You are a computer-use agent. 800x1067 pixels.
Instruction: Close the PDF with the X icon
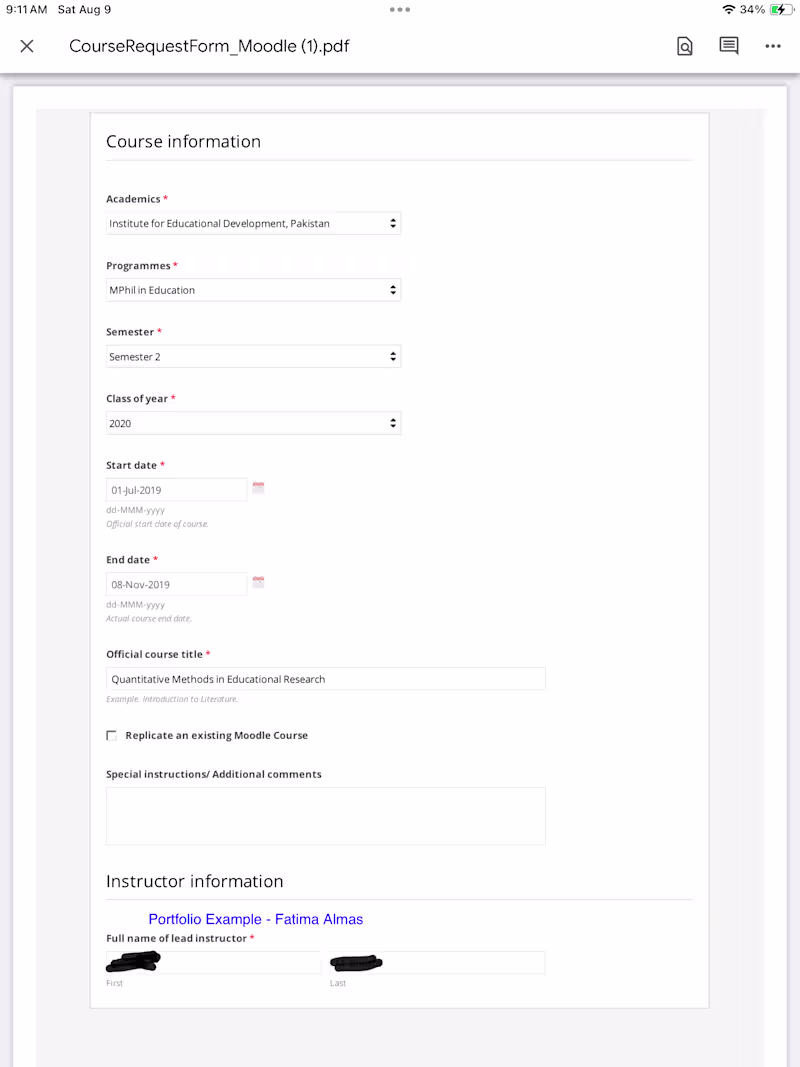coord(27,46)
